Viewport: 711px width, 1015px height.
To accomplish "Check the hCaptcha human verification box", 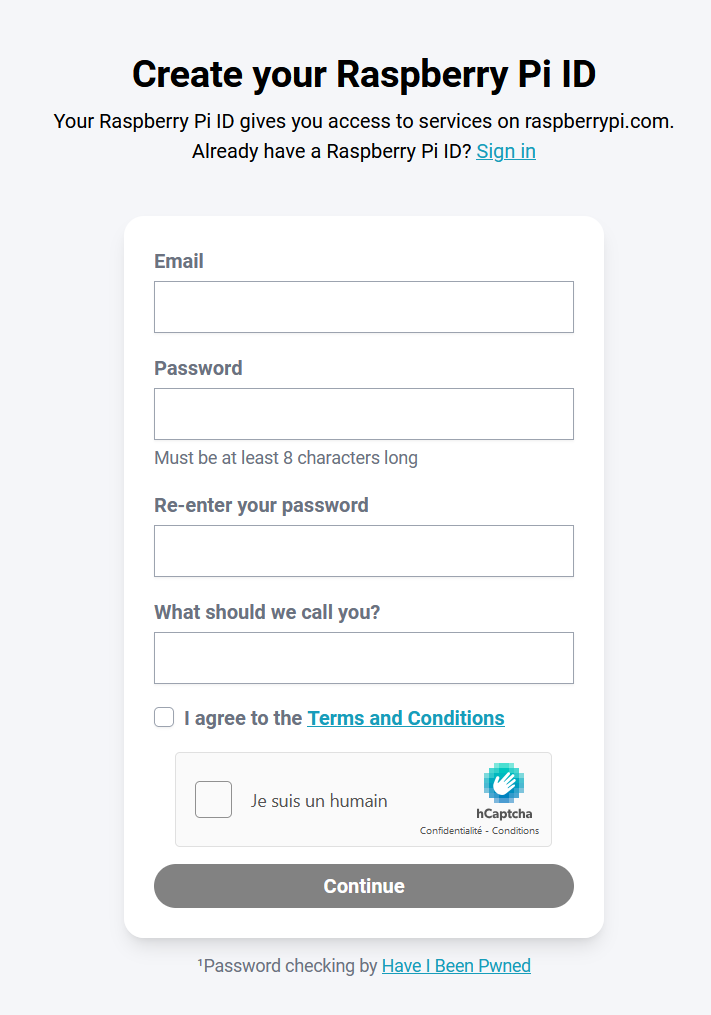I will [213, 800].
